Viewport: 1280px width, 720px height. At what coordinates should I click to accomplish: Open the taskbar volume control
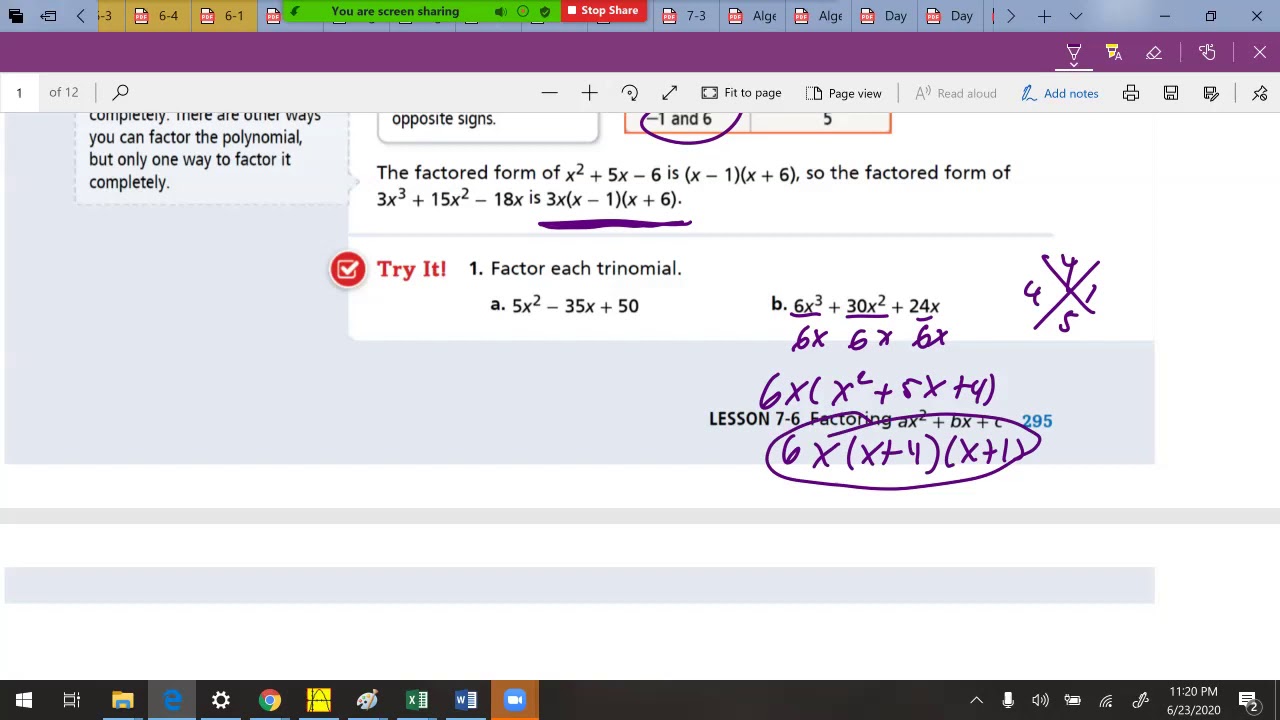[x=1040, y=700]
